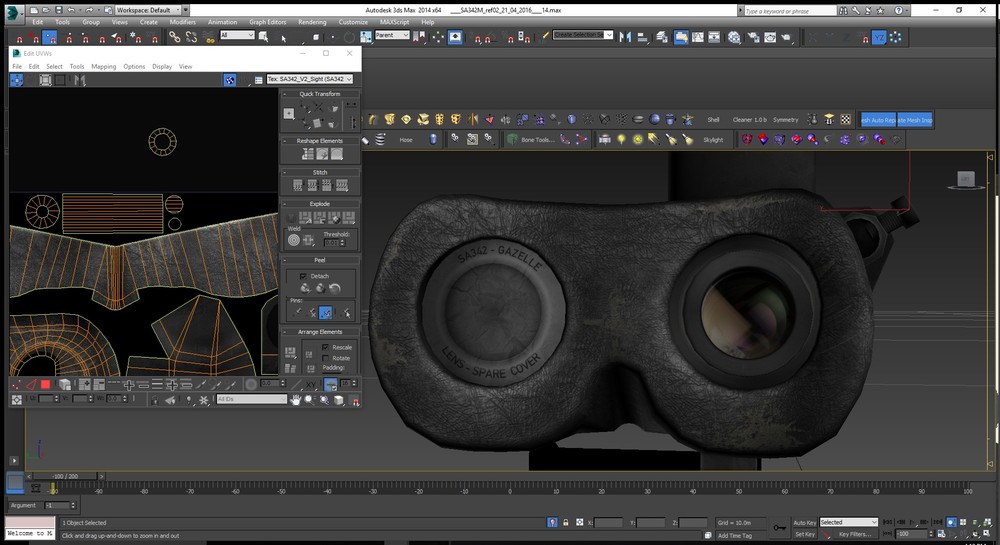Click the Weld target icon in Explode panel

coord(294,240)
